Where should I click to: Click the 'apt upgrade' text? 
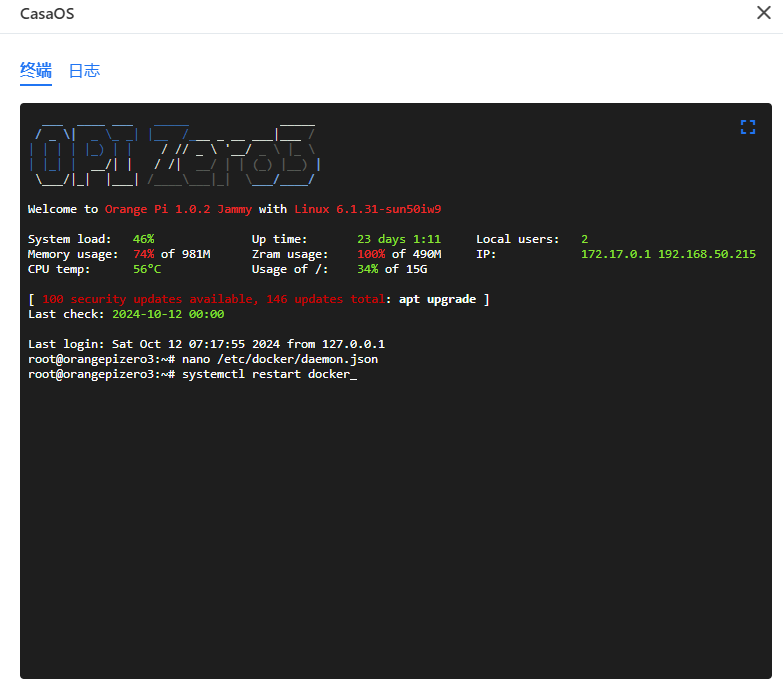tap(437, 299)
